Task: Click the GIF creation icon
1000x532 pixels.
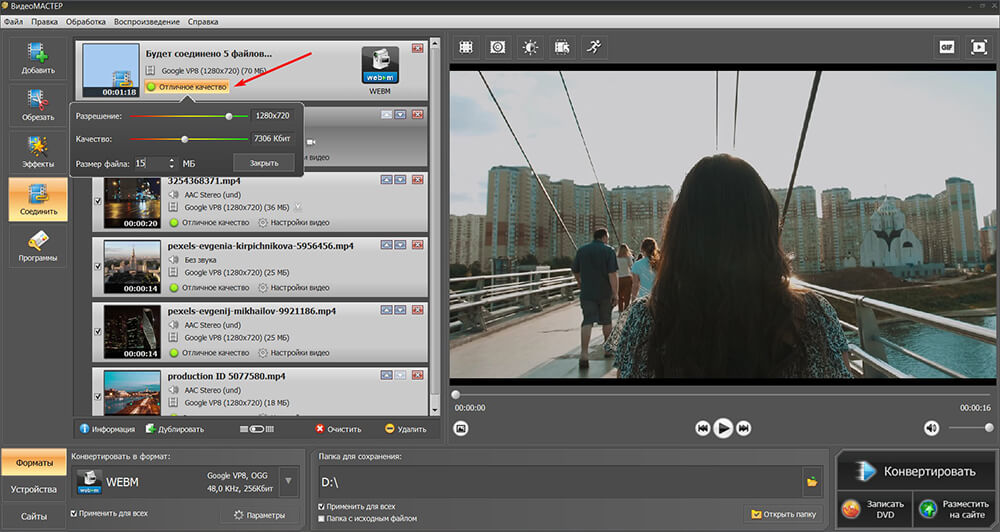Action: (946, 47)
